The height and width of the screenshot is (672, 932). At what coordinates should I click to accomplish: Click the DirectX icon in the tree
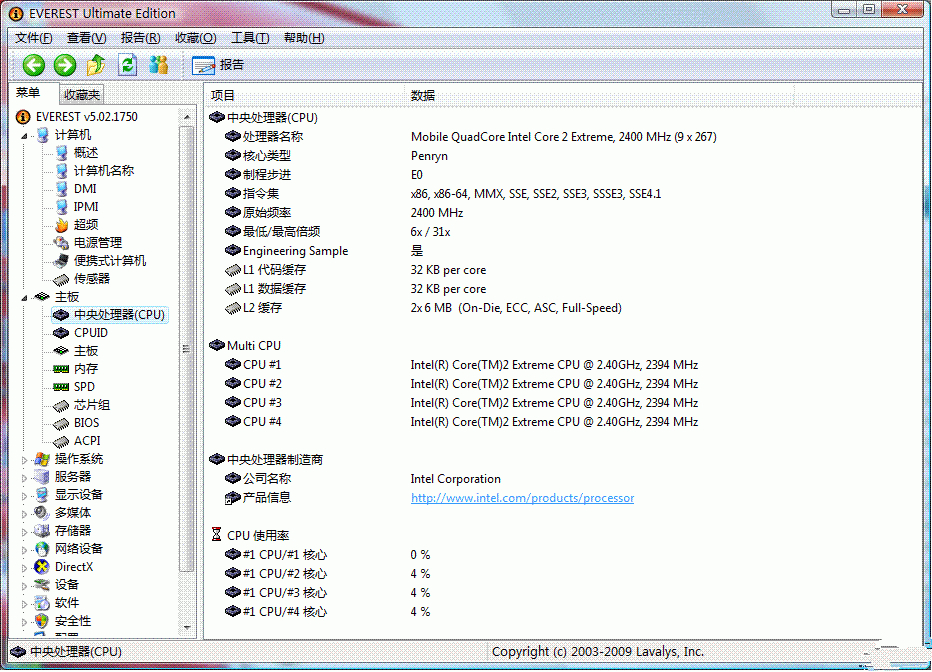[42, 567]
